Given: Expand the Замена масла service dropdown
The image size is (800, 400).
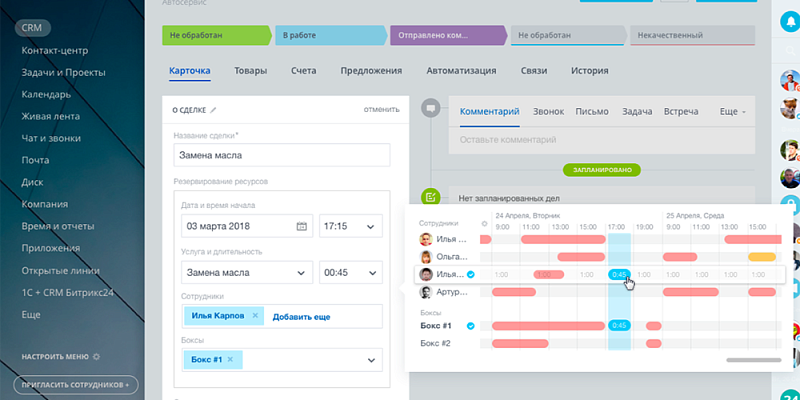Looking at the screenshot, I should (247, 273).
